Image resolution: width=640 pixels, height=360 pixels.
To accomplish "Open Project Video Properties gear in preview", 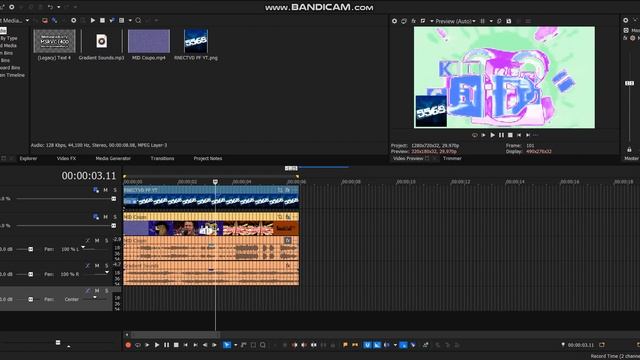I will tap(394, 21).
